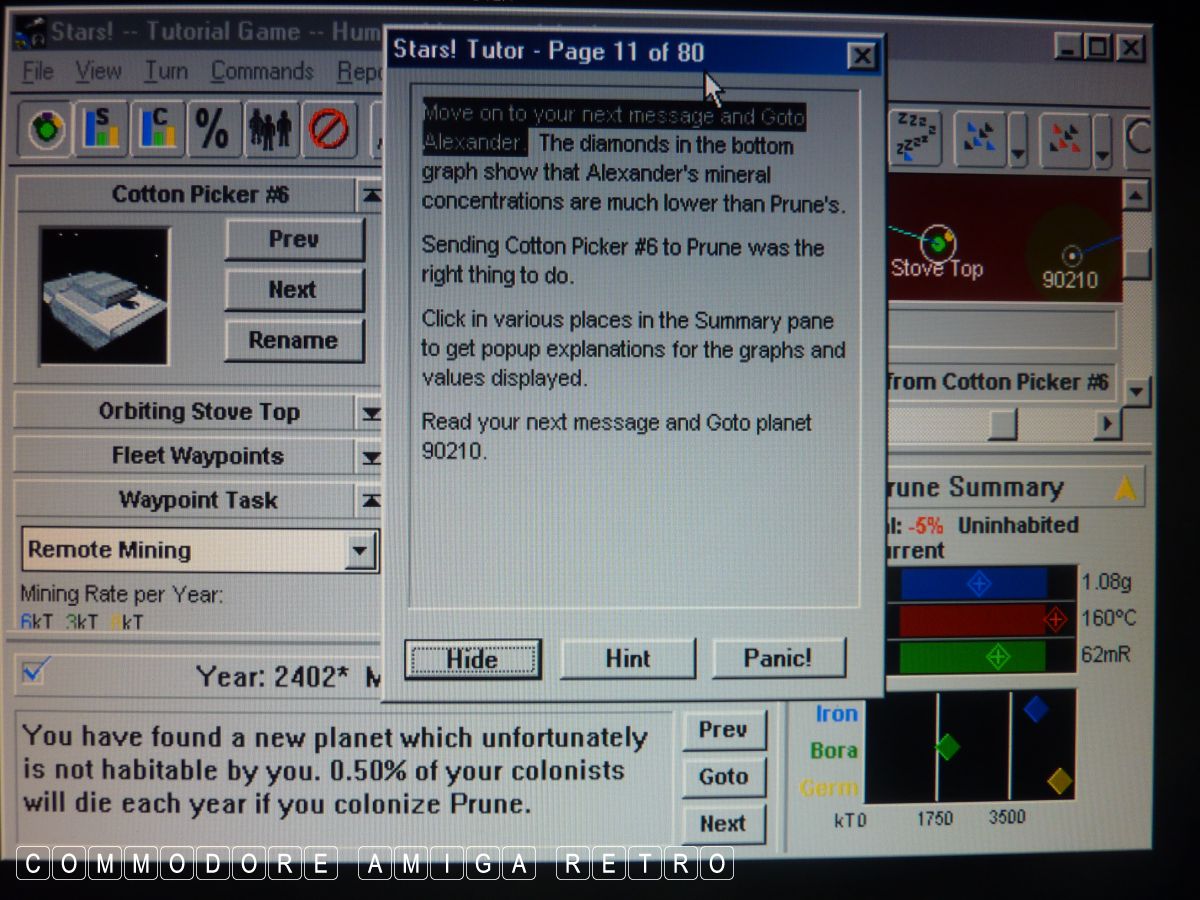
Task: Select the population view icon
Action: [269, 130]
